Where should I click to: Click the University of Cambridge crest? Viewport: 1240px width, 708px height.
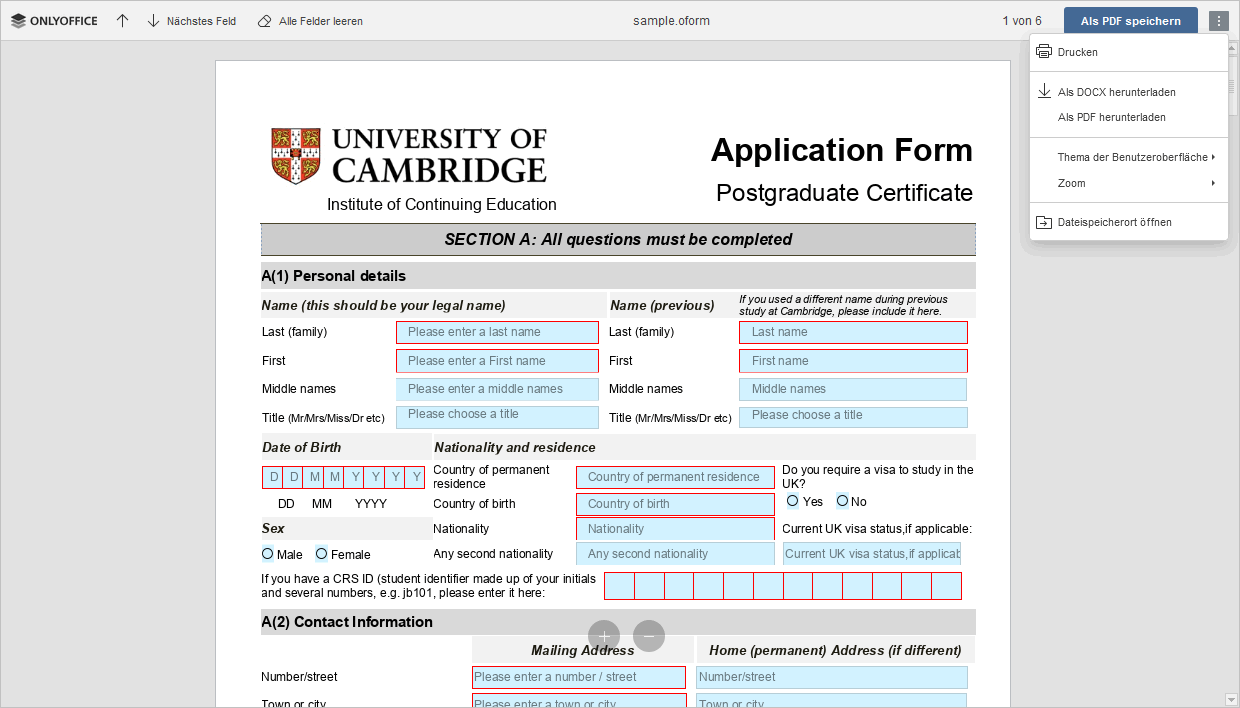tap(296, 156)
